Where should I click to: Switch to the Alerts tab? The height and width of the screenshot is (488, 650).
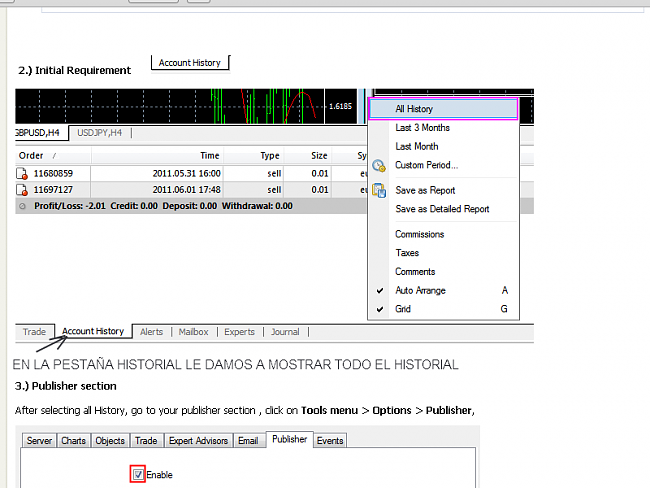[x=151, y=332]
